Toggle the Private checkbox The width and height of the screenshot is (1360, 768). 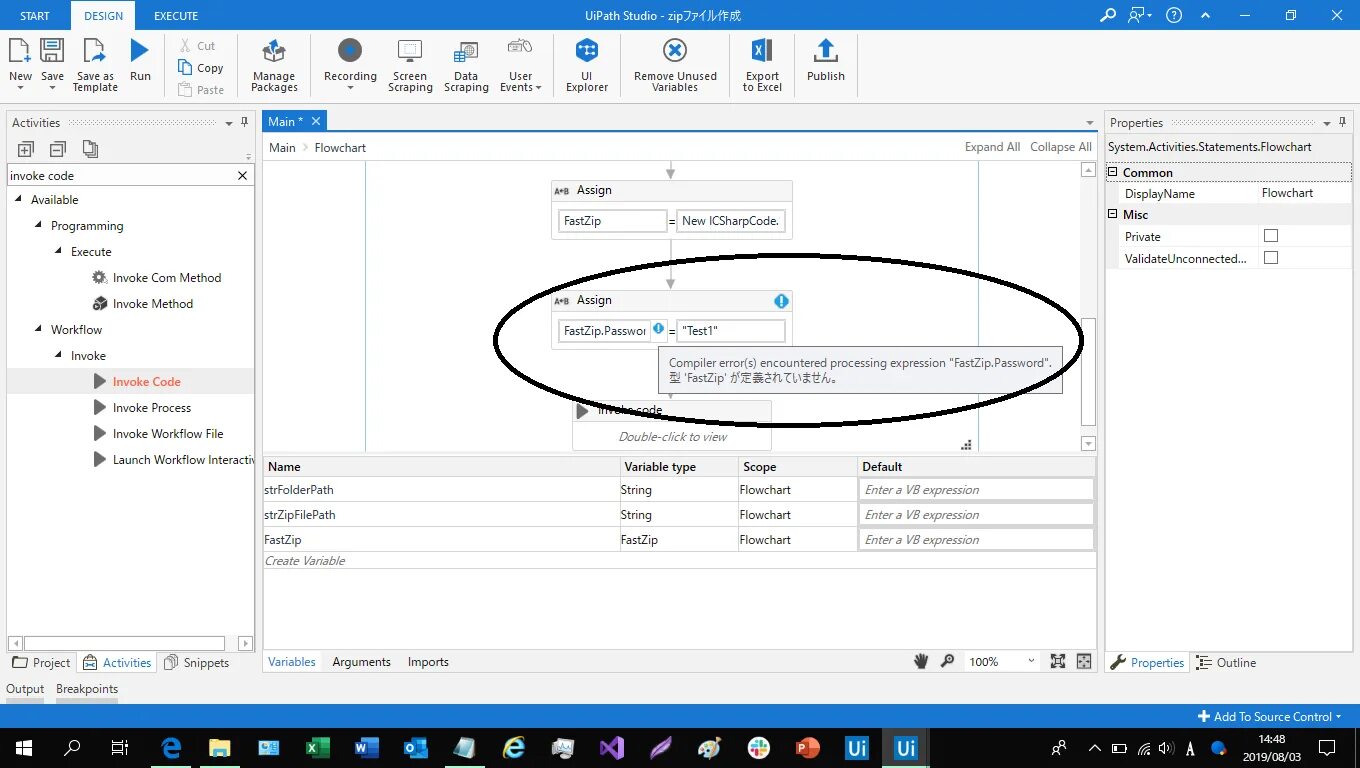click(1271, 236)
